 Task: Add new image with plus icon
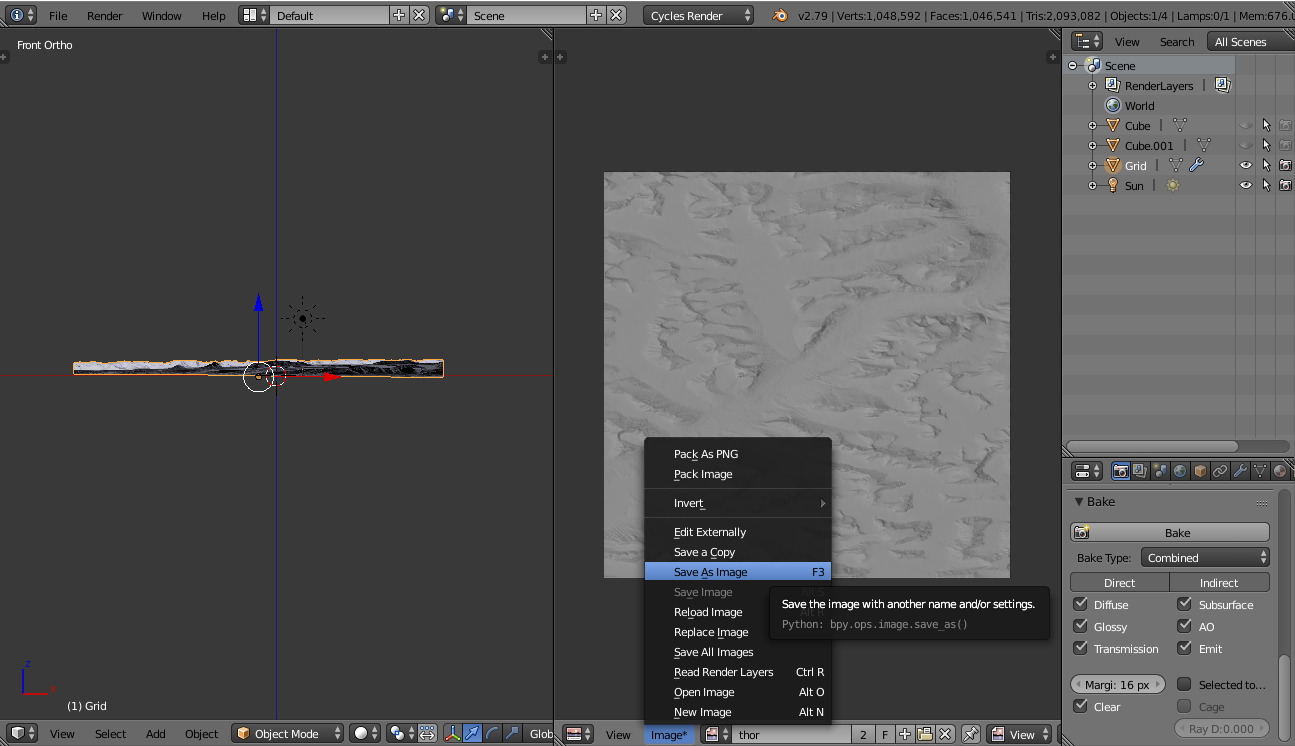[x=905, y=734]
